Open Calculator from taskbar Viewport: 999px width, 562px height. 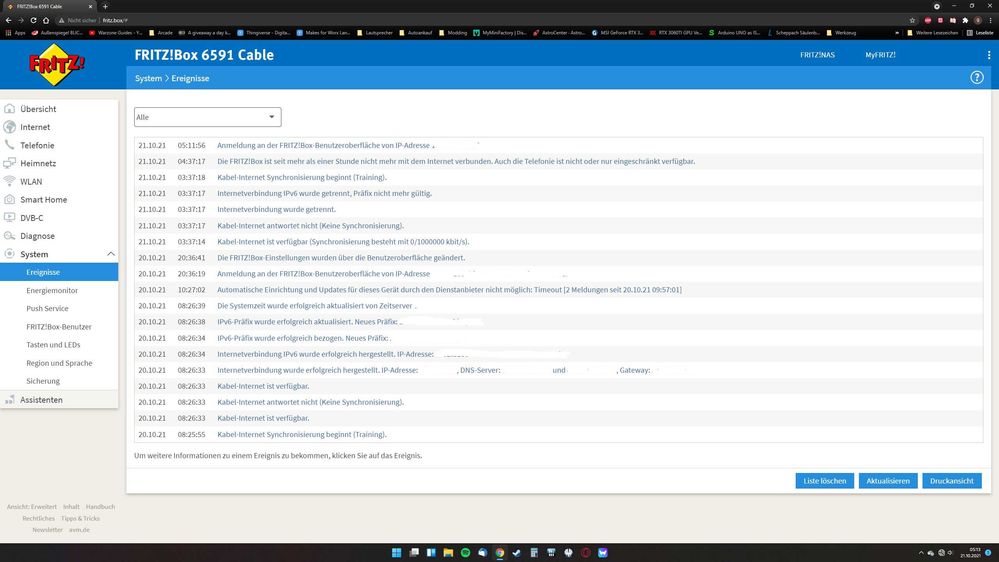point(534,552)
